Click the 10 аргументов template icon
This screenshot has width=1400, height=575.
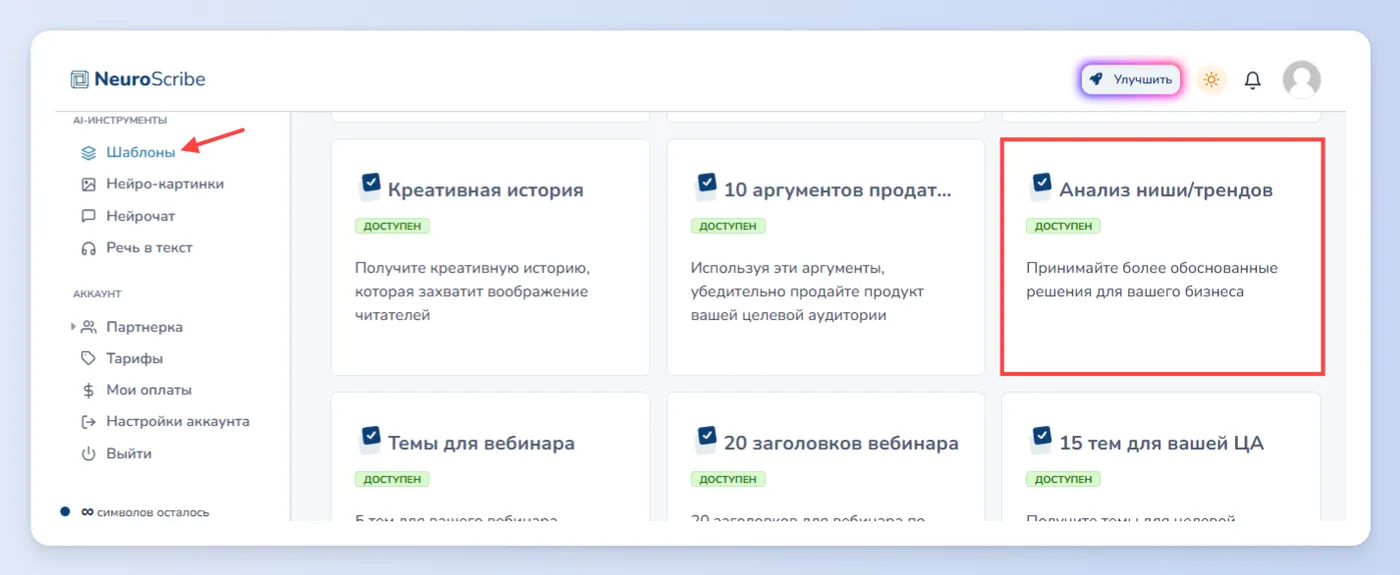(x=706, y=187)
